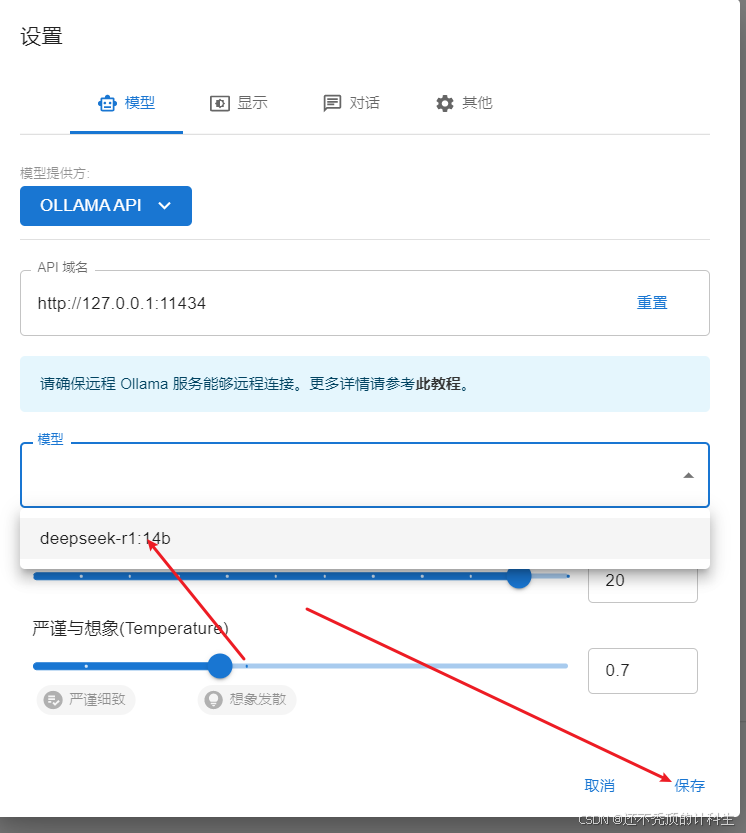The width and height of the screenshot is (746, 833).
Task: Click the lightbulb icon on the 想象发散 chip
Action: [214, 700]
